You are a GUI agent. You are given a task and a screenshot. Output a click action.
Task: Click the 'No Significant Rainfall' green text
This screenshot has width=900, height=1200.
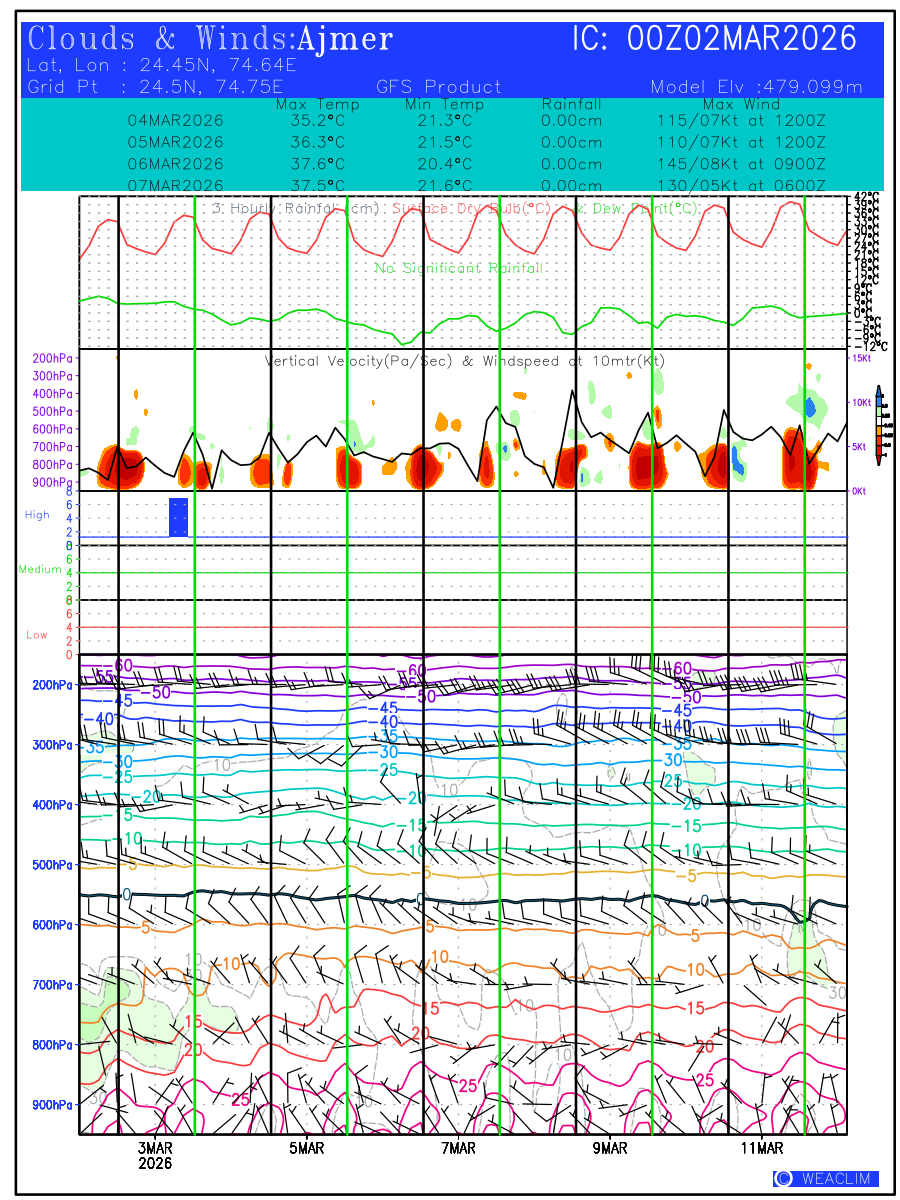pos(459,268)
